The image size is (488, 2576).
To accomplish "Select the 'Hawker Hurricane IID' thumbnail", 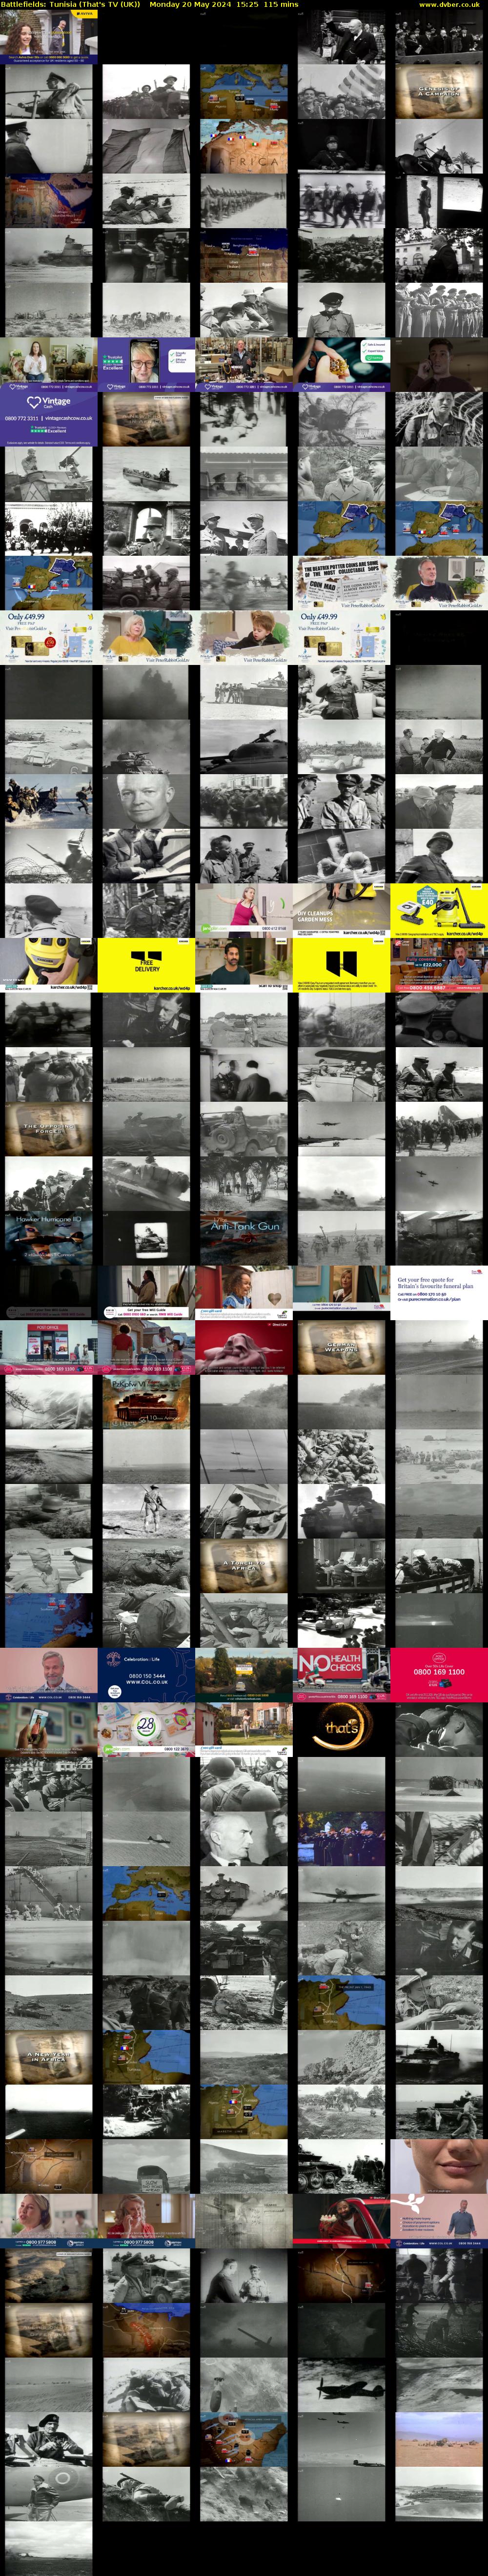I will [49, 1238].
